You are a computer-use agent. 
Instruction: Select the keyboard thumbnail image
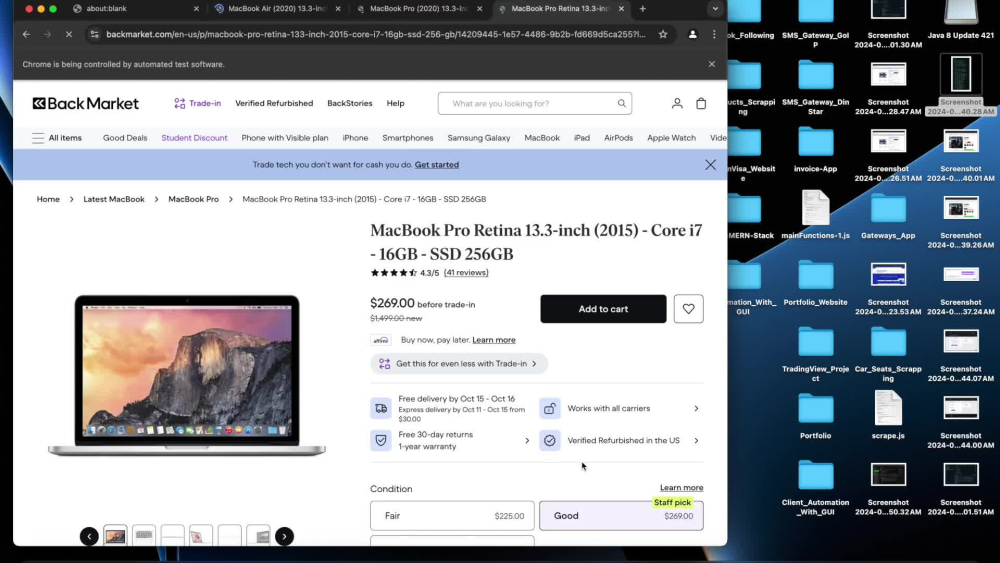(144, 536)
